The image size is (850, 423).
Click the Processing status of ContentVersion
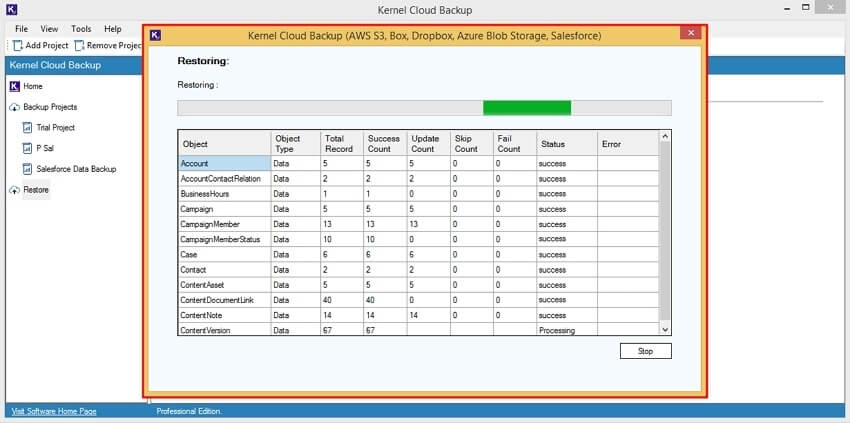pyautogui.click(x=567, y=330)
